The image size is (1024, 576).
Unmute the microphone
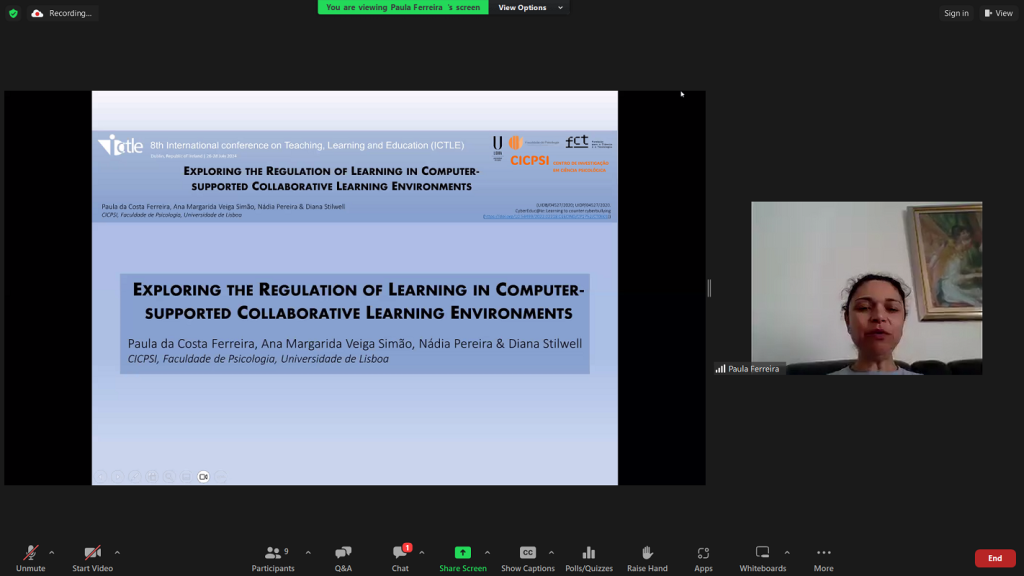click(x=30, y=557)
